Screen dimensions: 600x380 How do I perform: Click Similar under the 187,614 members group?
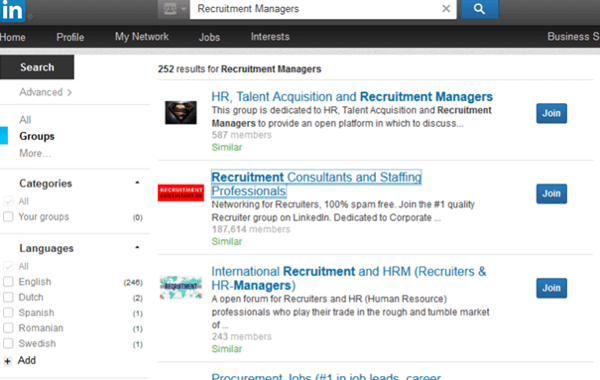point(227,241)
